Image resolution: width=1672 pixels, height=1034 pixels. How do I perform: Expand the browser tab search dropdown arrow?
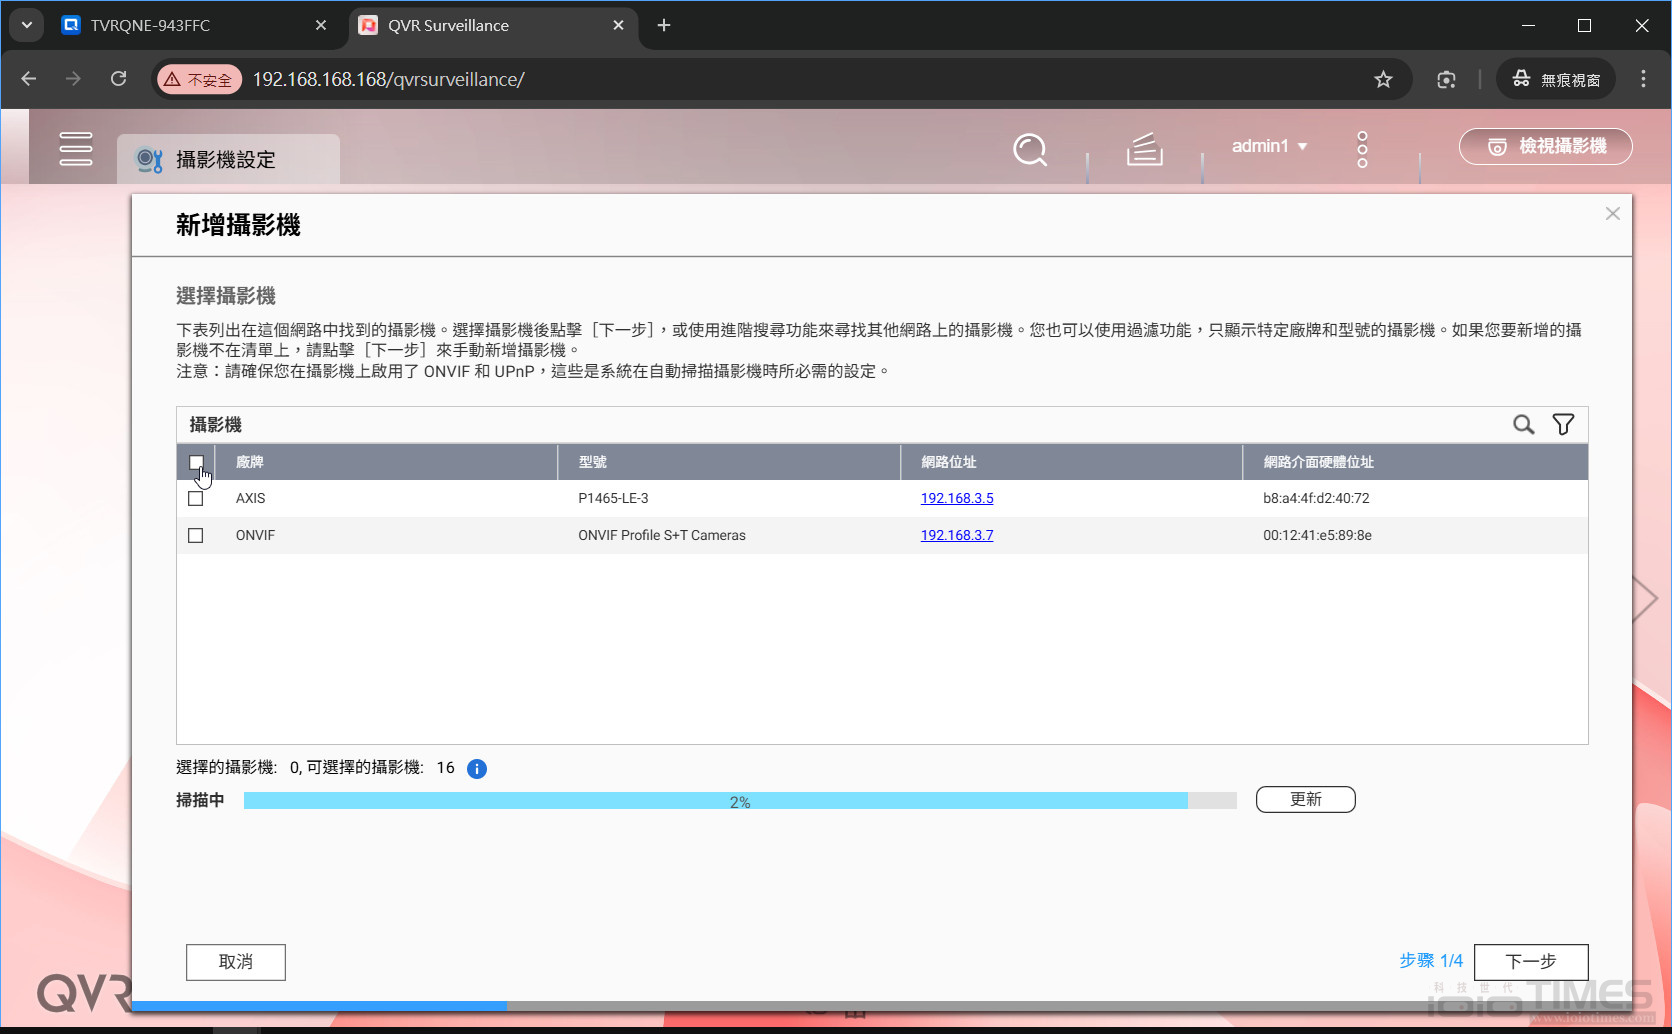26,25
